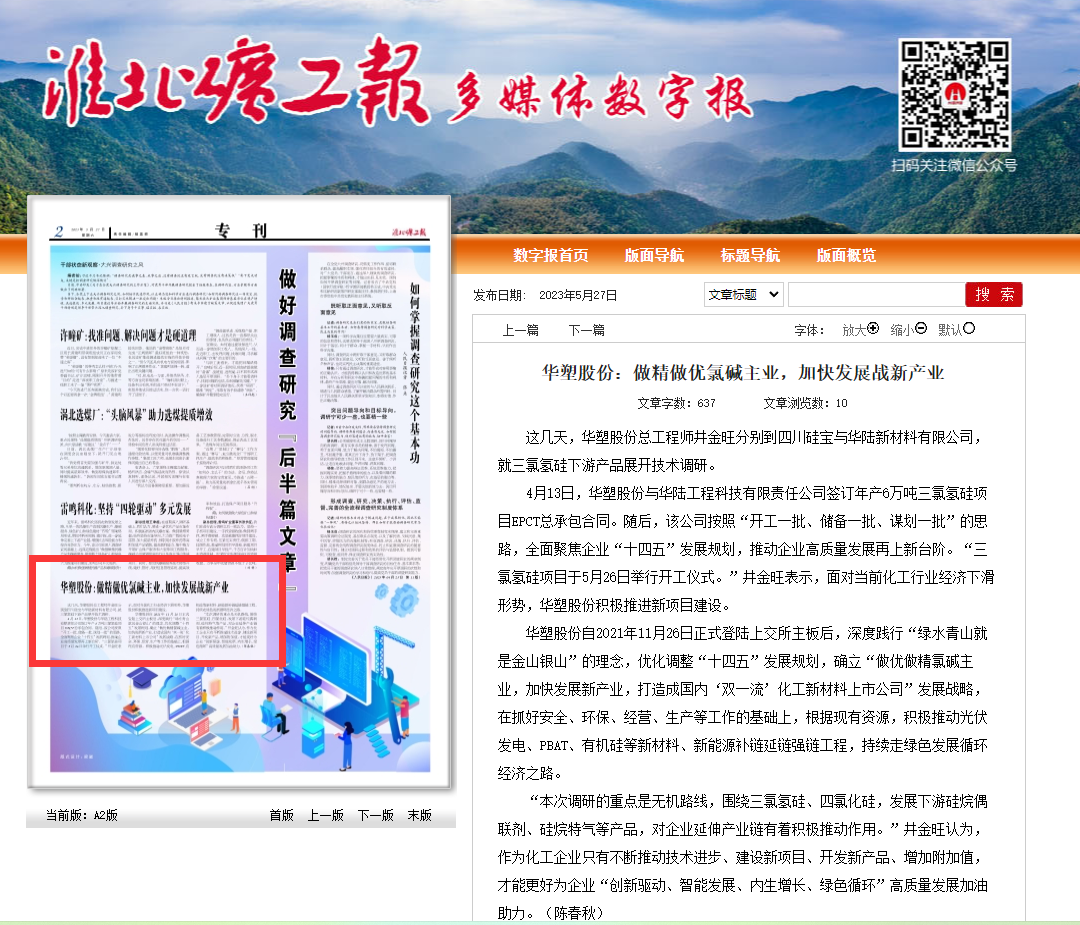Go to next page via 下一版
Screen dimensions: 1080x925
[375, 815]
